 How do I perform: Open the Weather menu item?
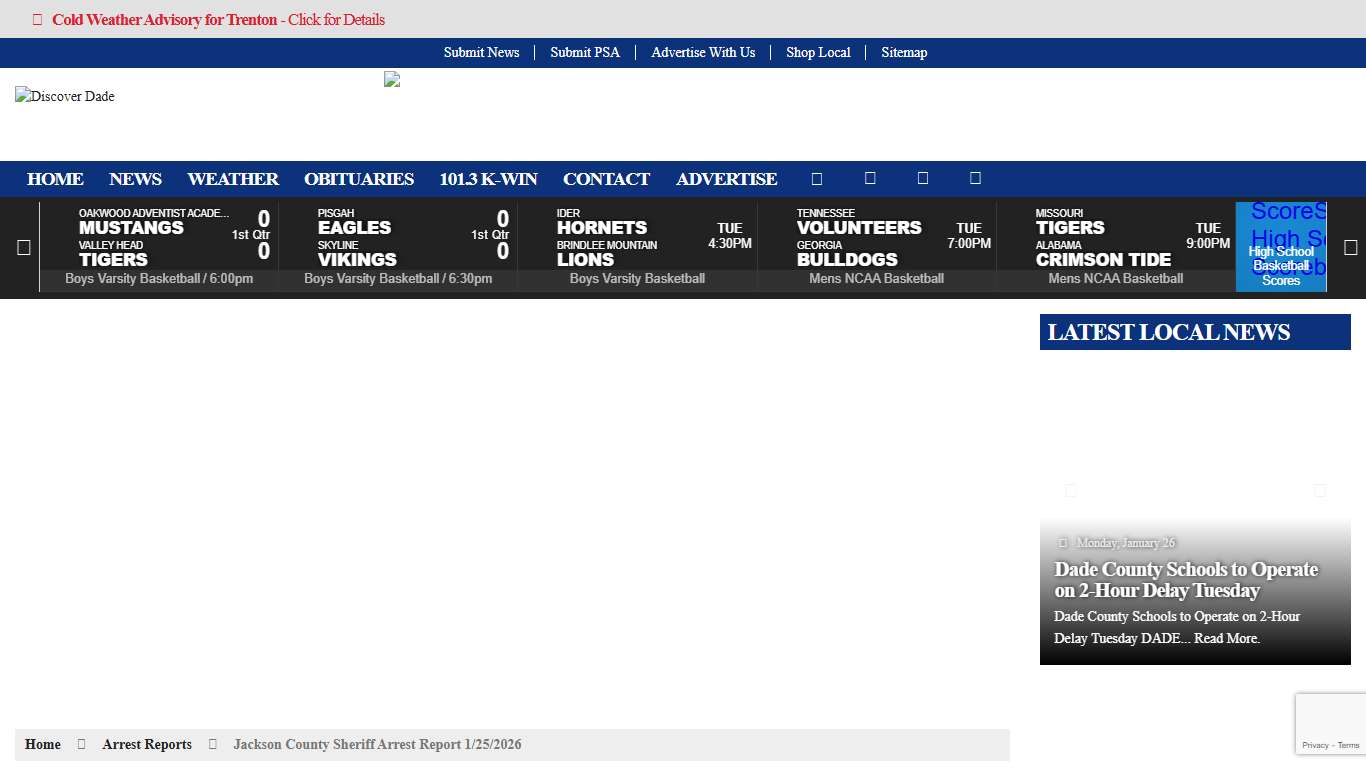click(x=233, y=179)
